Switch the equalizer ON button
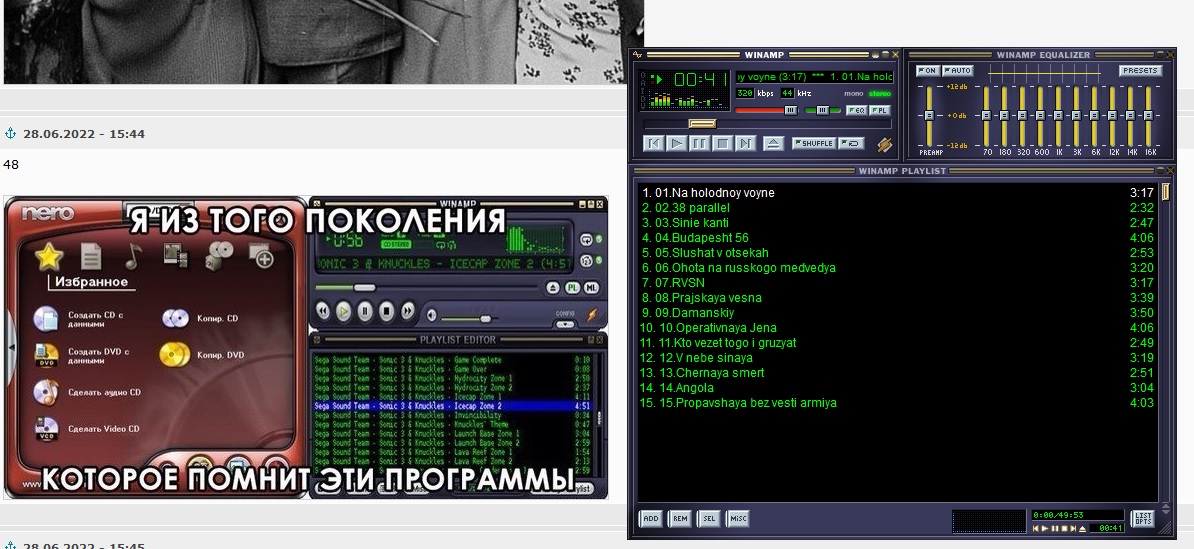Viewport: 1194px width, 549px height. point(927,71)
